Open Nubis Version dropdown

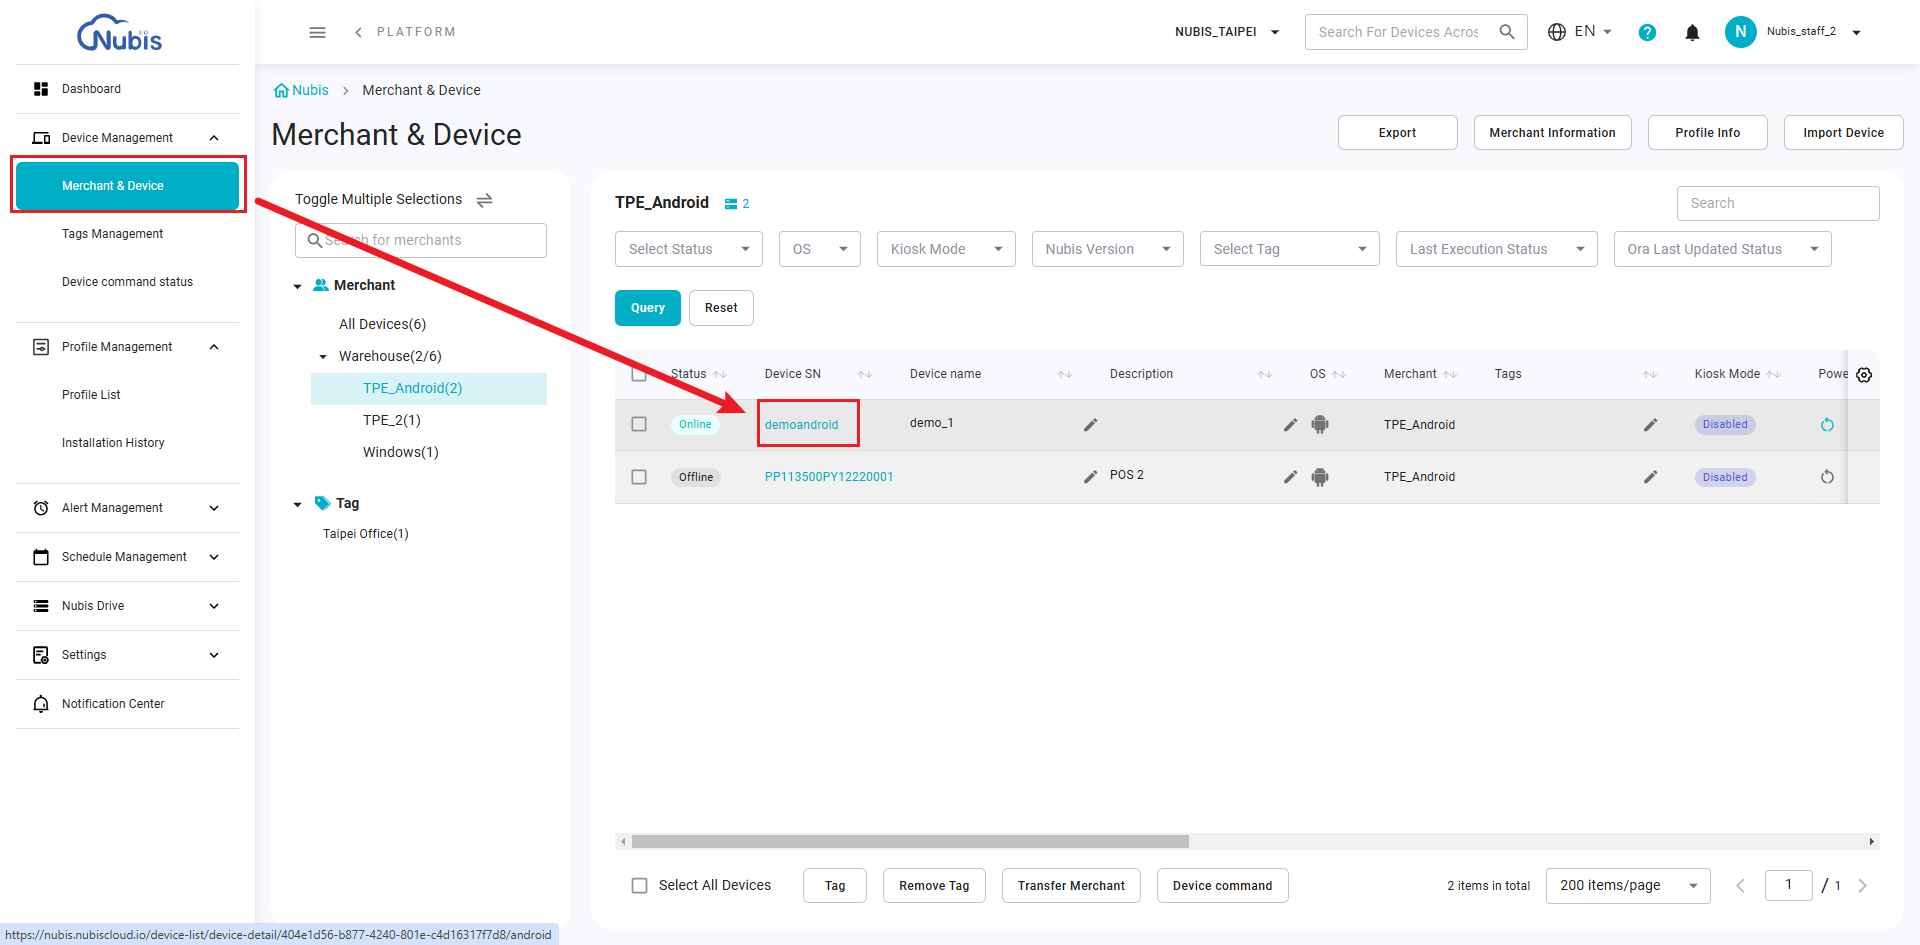(x=1108, y=249)
